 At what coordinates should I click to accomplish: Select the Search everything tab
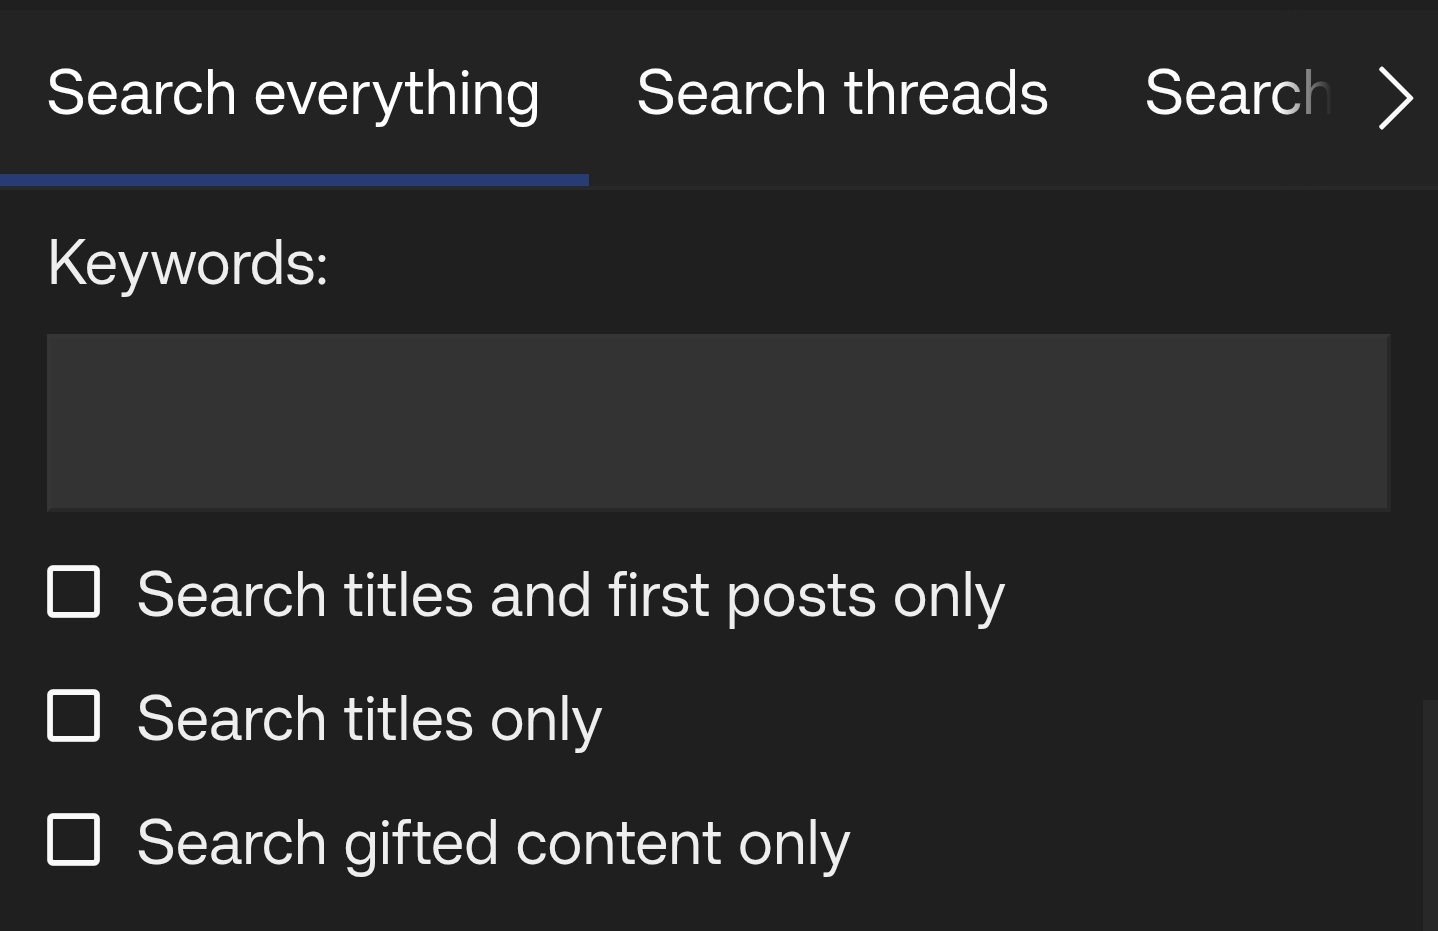pos(293,92)
